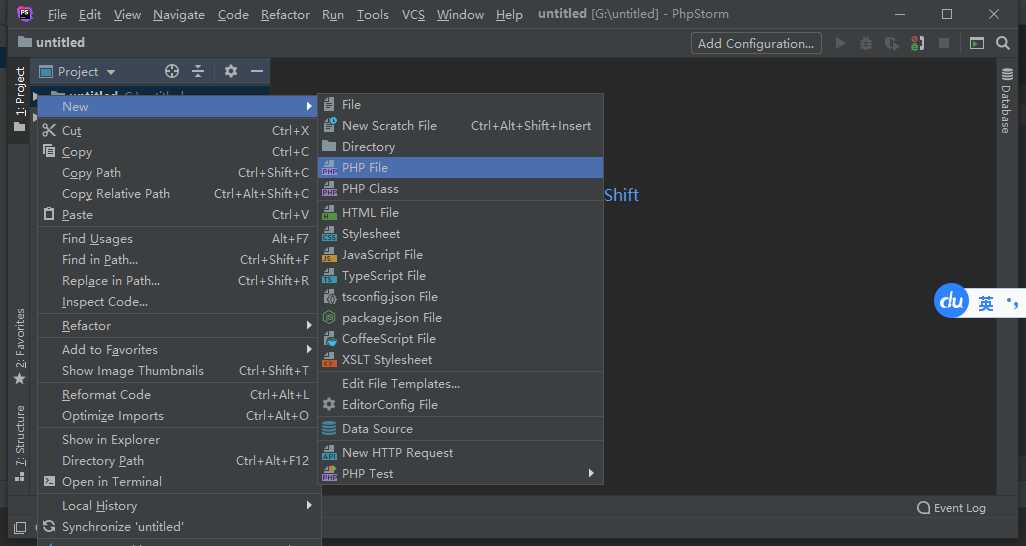The width and height of the screenshot is (1026, 546).
Task: Open the View menu
Action: tap(127, 14)
